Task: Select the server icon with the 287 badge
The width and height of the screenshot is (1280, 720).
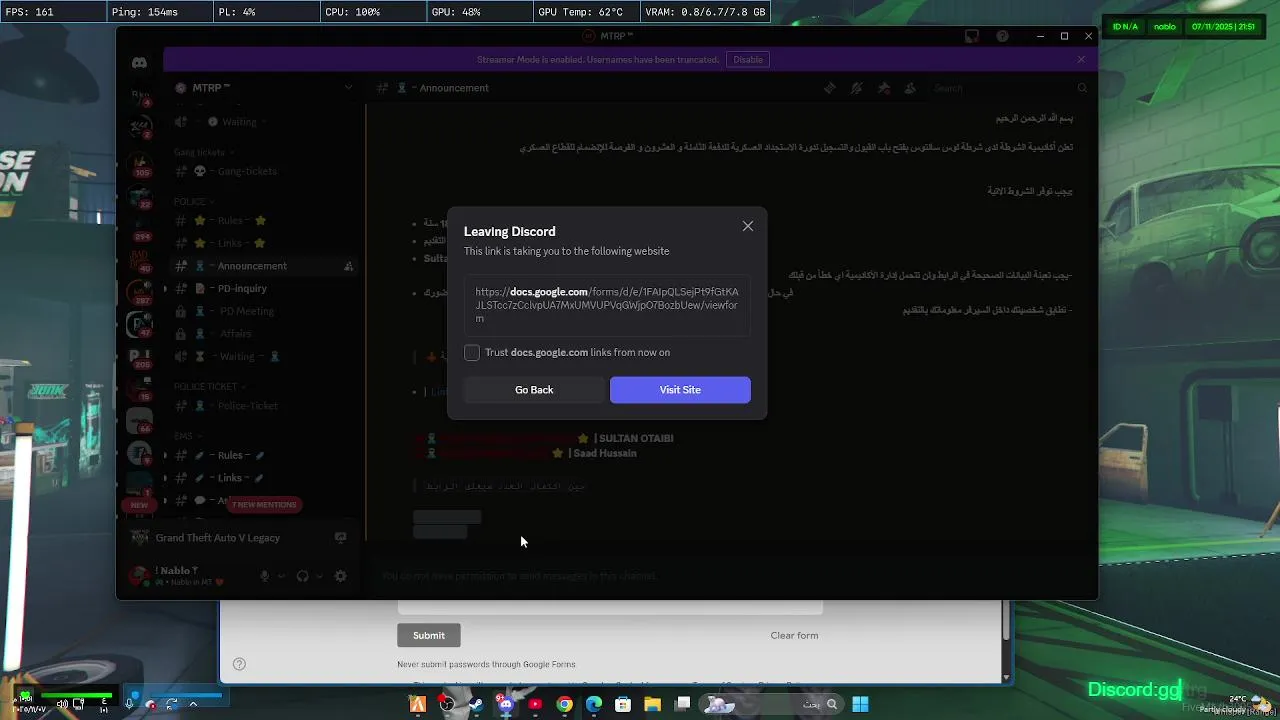Action: tap(139, 291)
